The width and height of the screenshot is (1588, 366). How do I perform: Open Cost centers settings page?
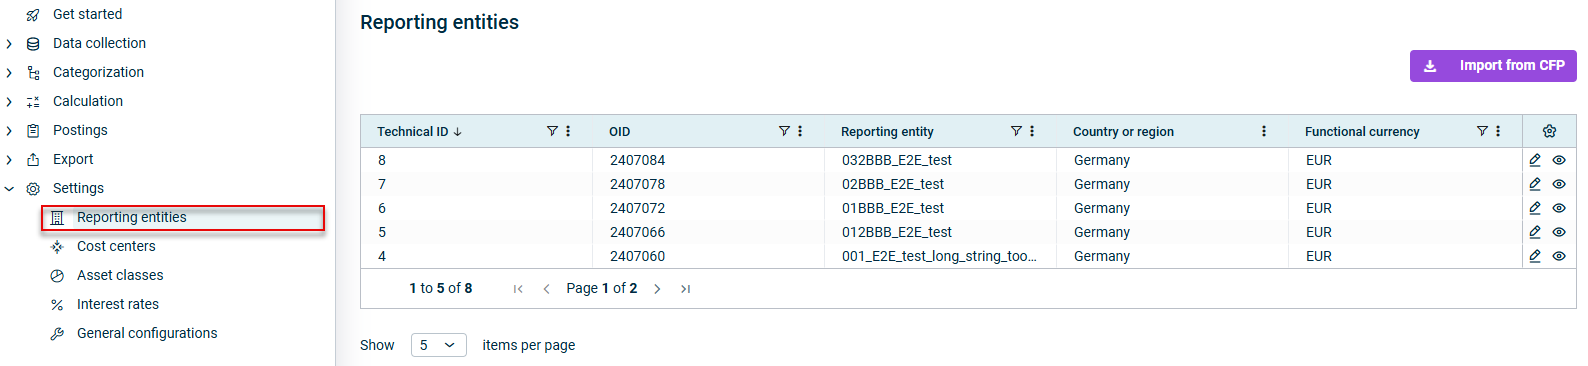(116, 246)
